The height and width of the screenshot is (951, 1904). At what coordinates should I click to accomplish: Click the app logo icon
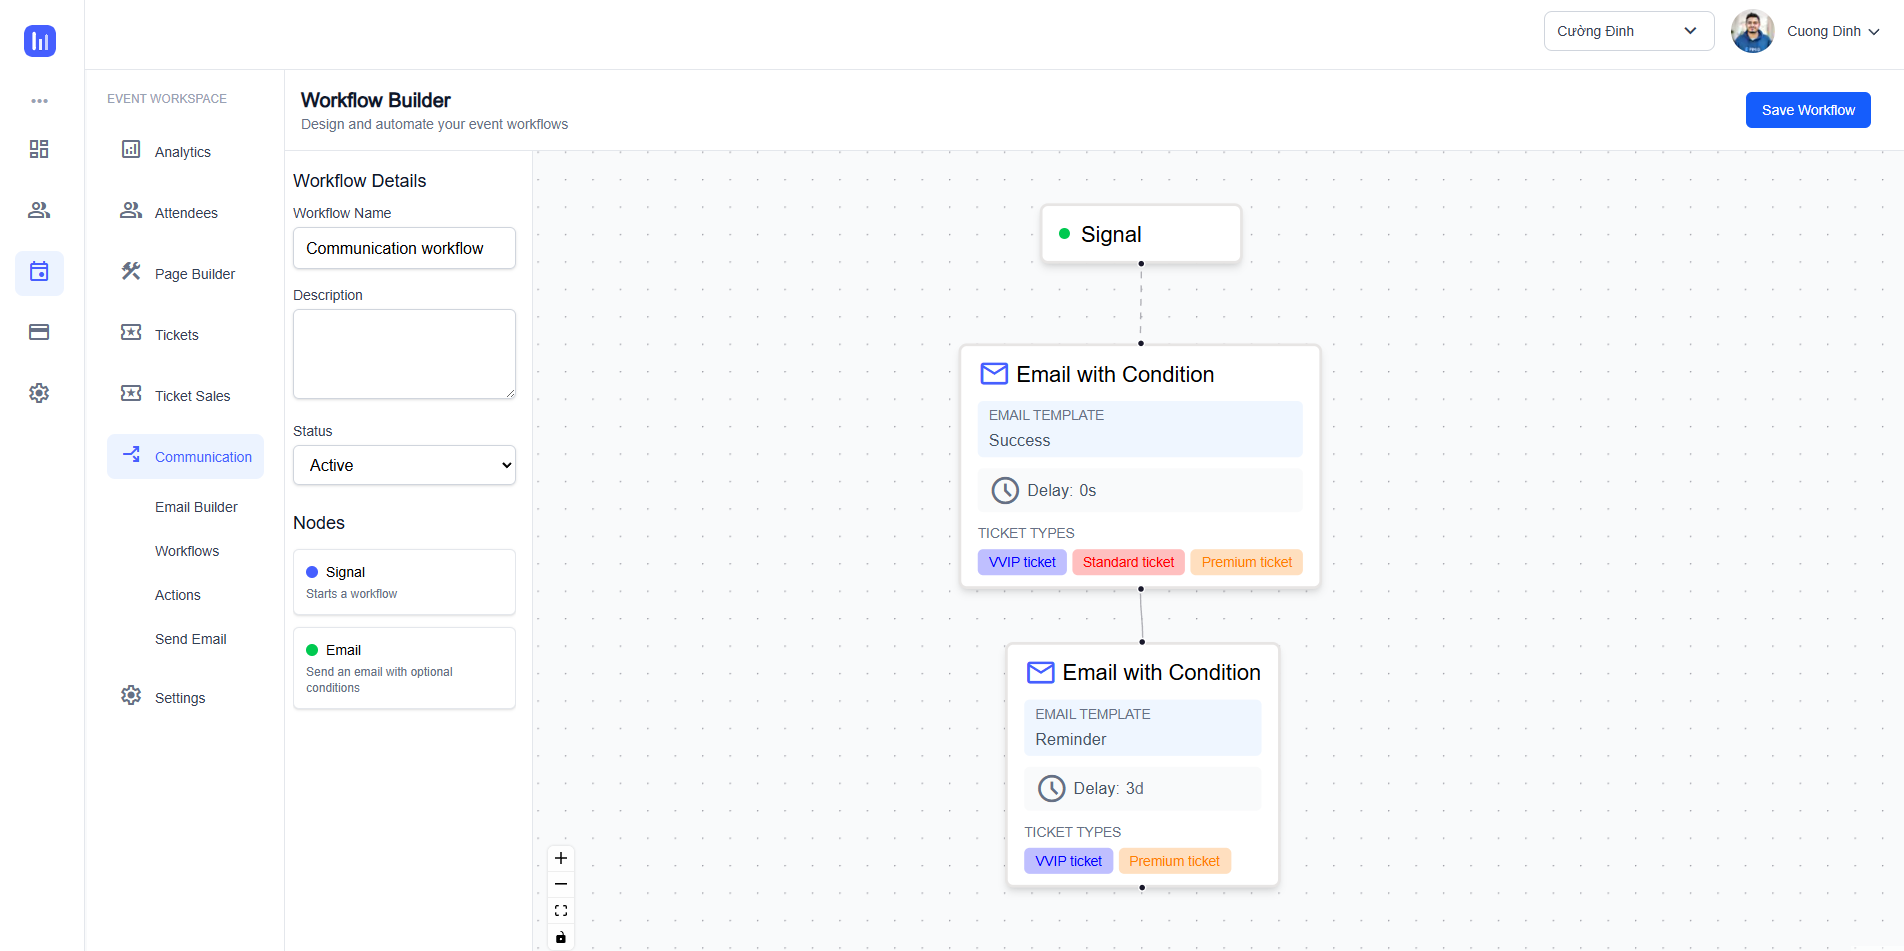tap(40, 41)
